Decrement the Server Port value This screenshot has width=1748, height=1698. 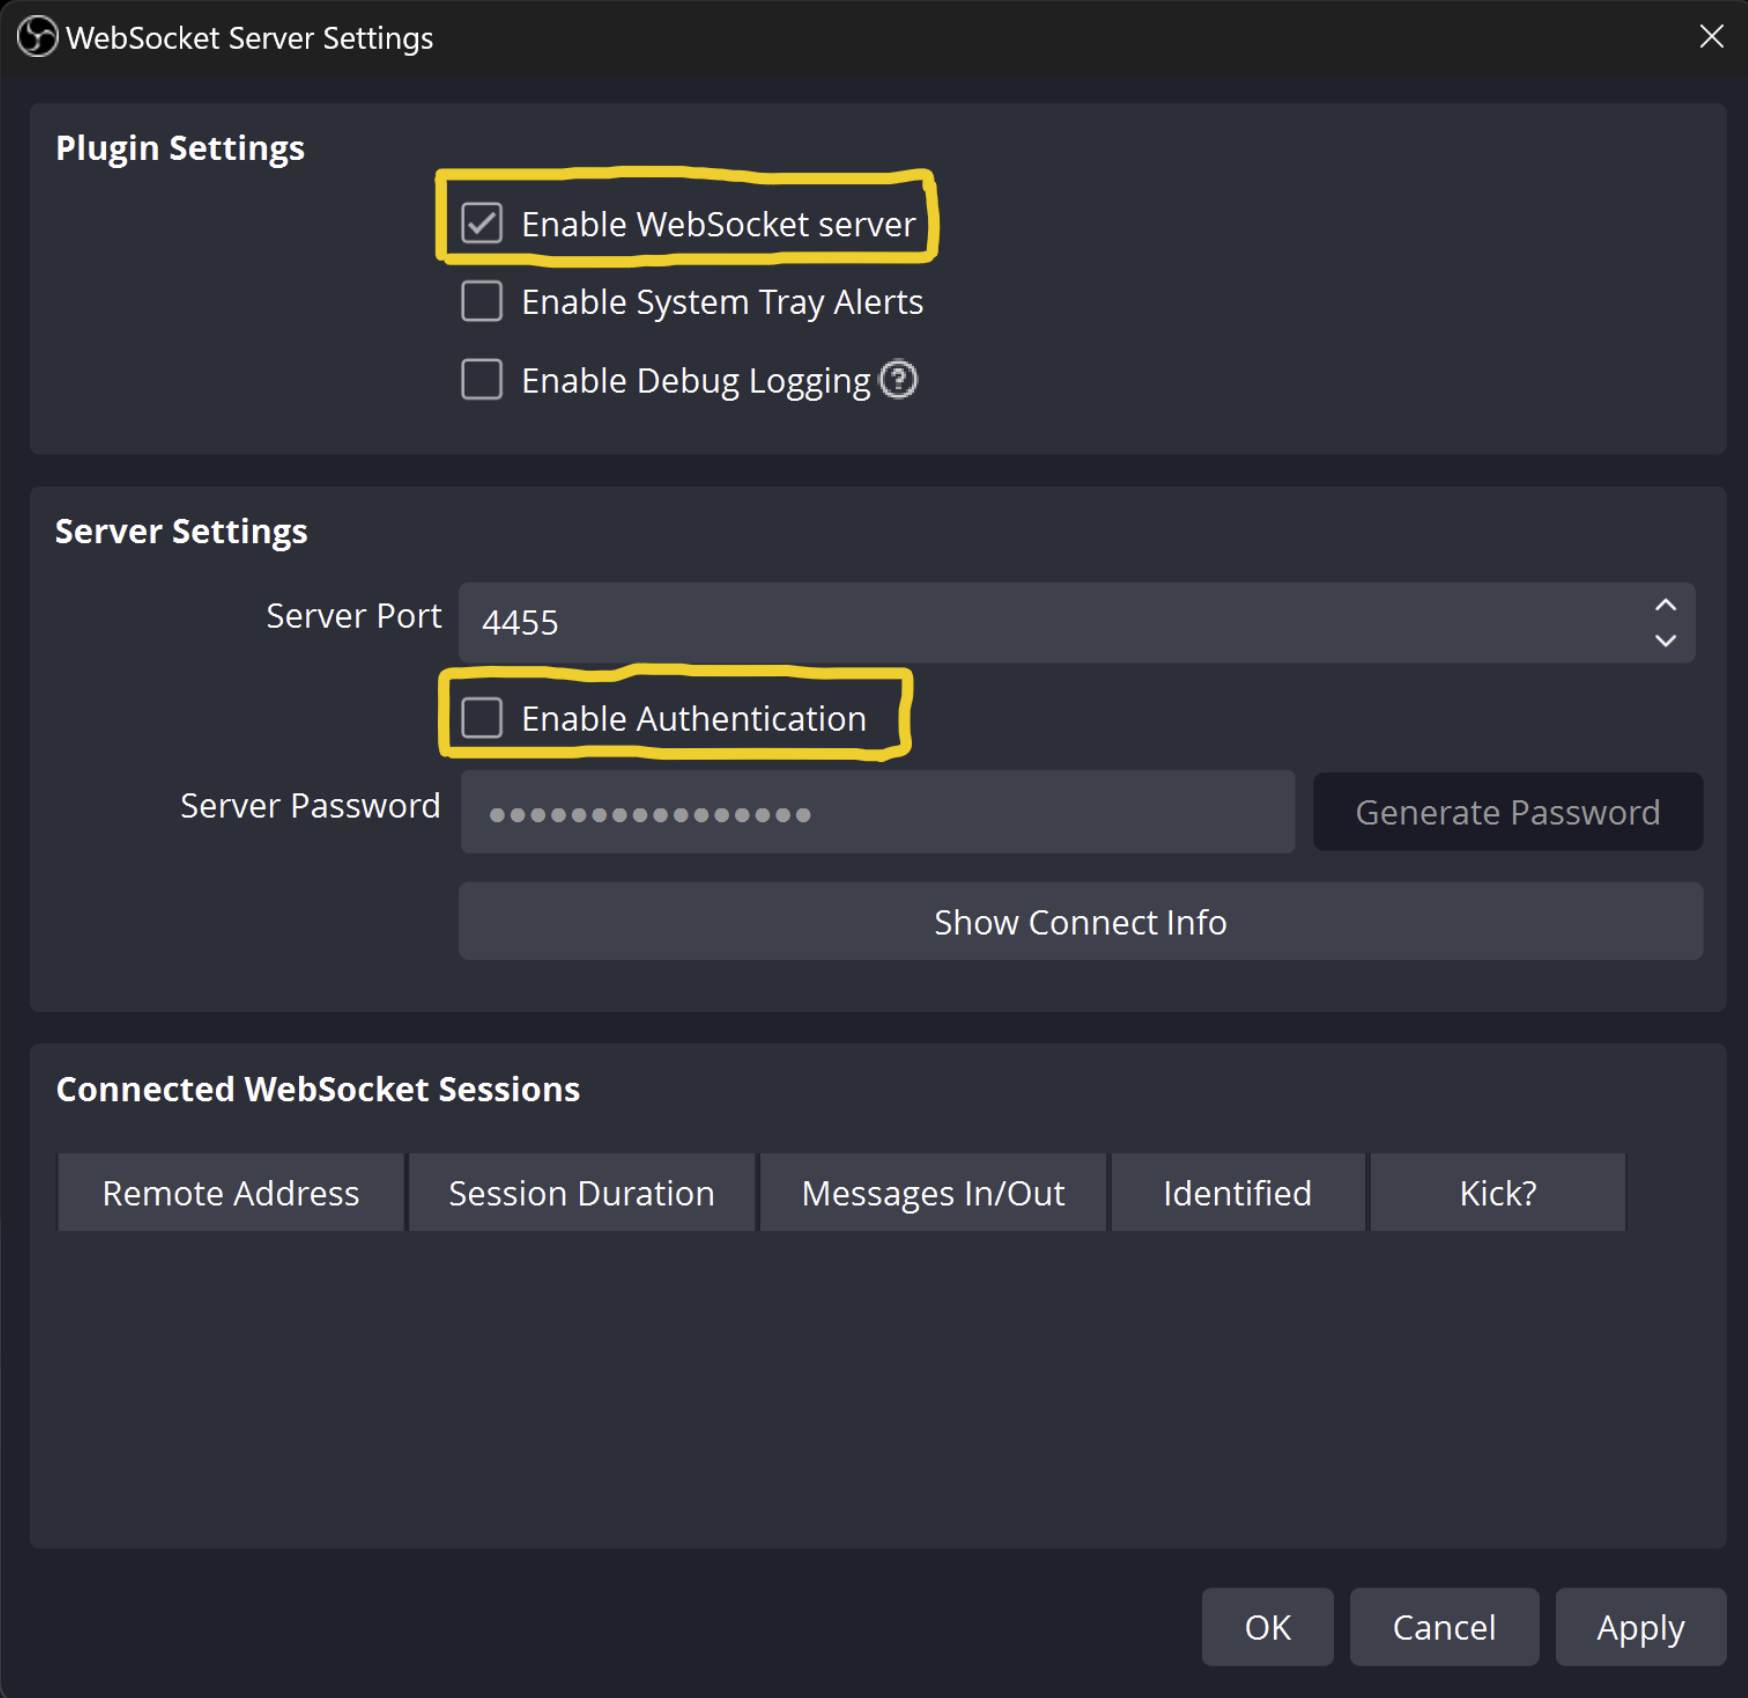1665,641
